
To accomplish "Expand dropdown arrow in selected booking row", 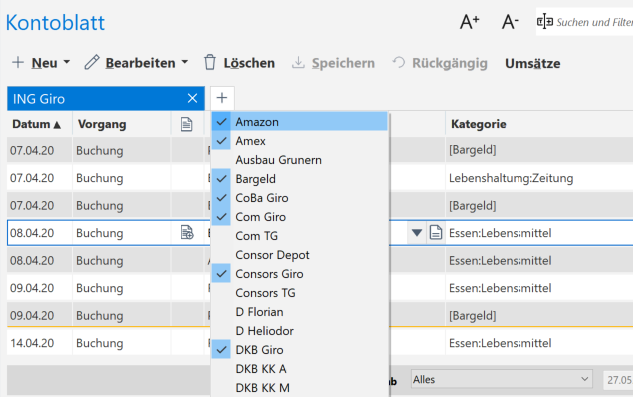I will 417,233.
